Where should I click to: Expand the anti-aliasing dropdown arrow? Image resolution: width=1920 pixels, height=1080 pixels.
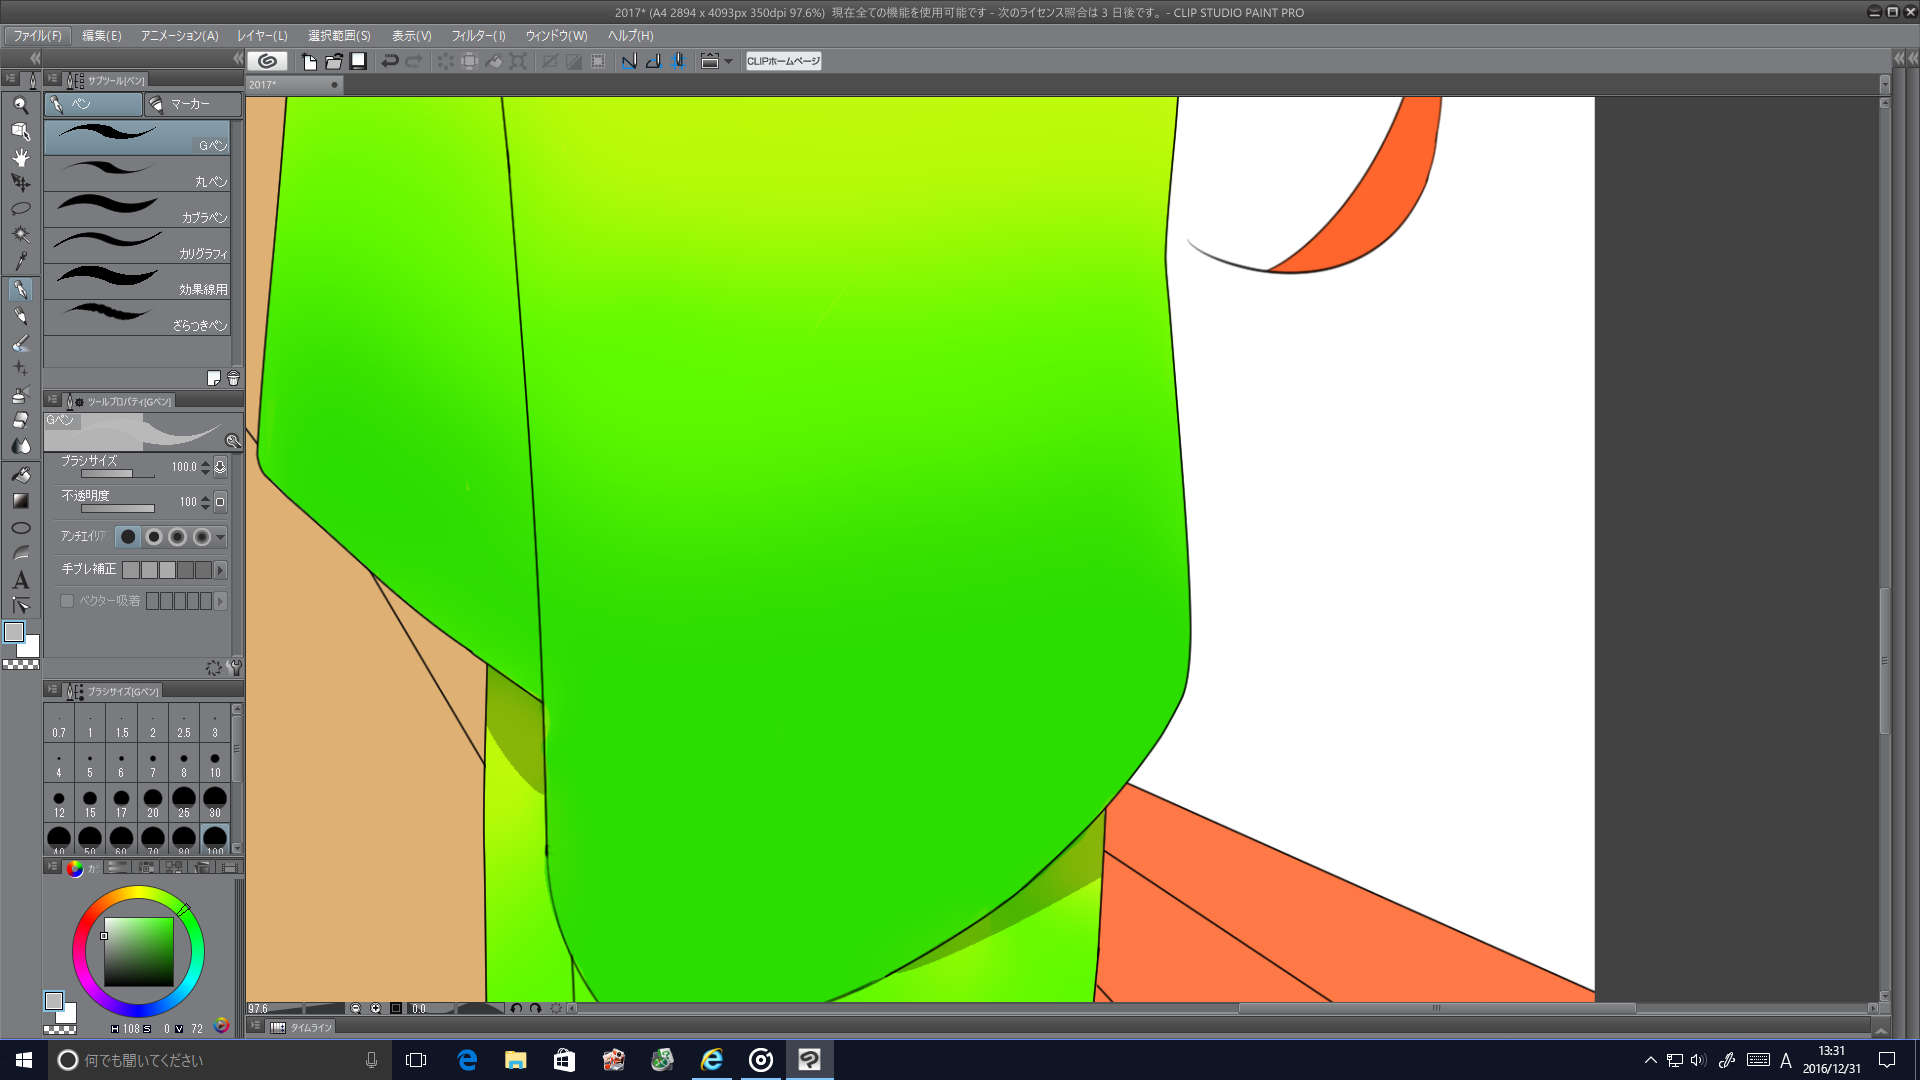(x=221, y=537)
